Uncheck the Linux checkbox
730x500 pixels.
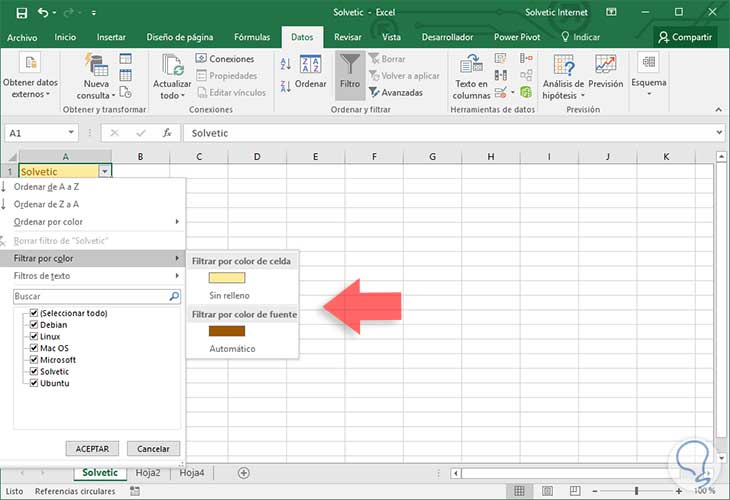pos(34,336)
